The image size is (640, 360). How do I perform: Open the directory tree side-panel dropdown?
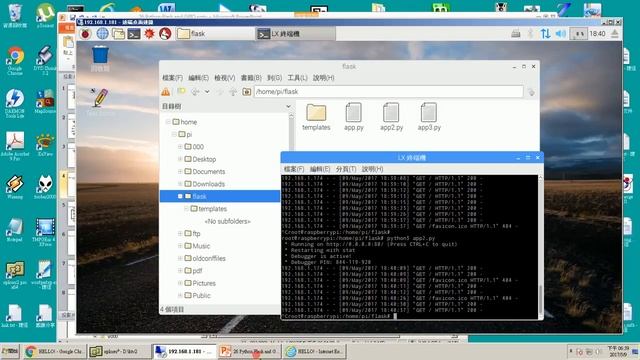(288, 106)
